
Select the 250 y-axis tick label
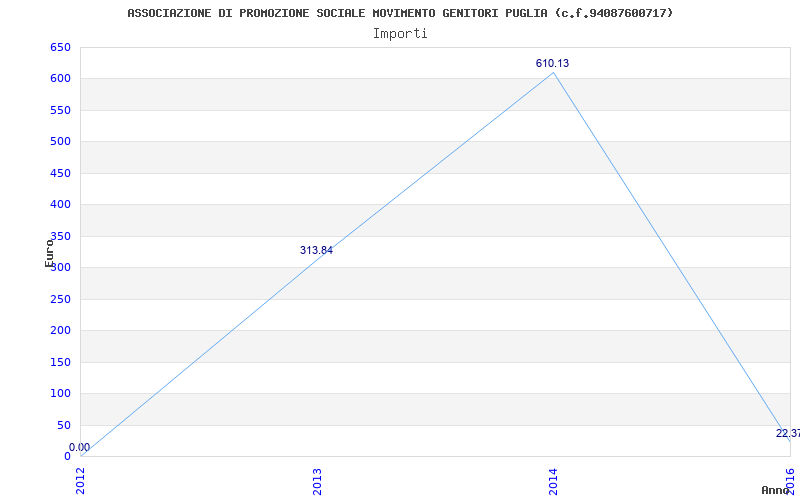[60, 299]
